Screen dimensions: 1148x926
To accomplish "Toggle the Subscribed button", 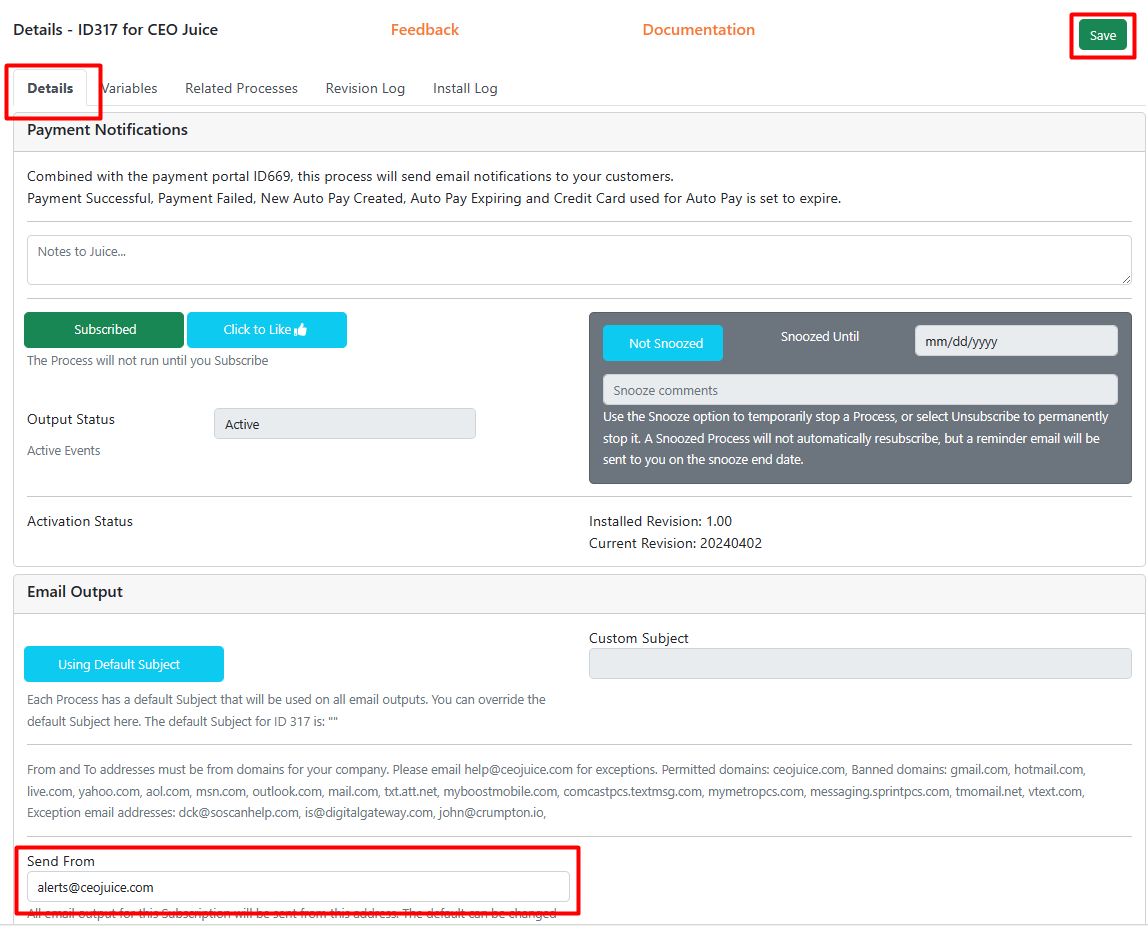I will [x=104, y=330].
